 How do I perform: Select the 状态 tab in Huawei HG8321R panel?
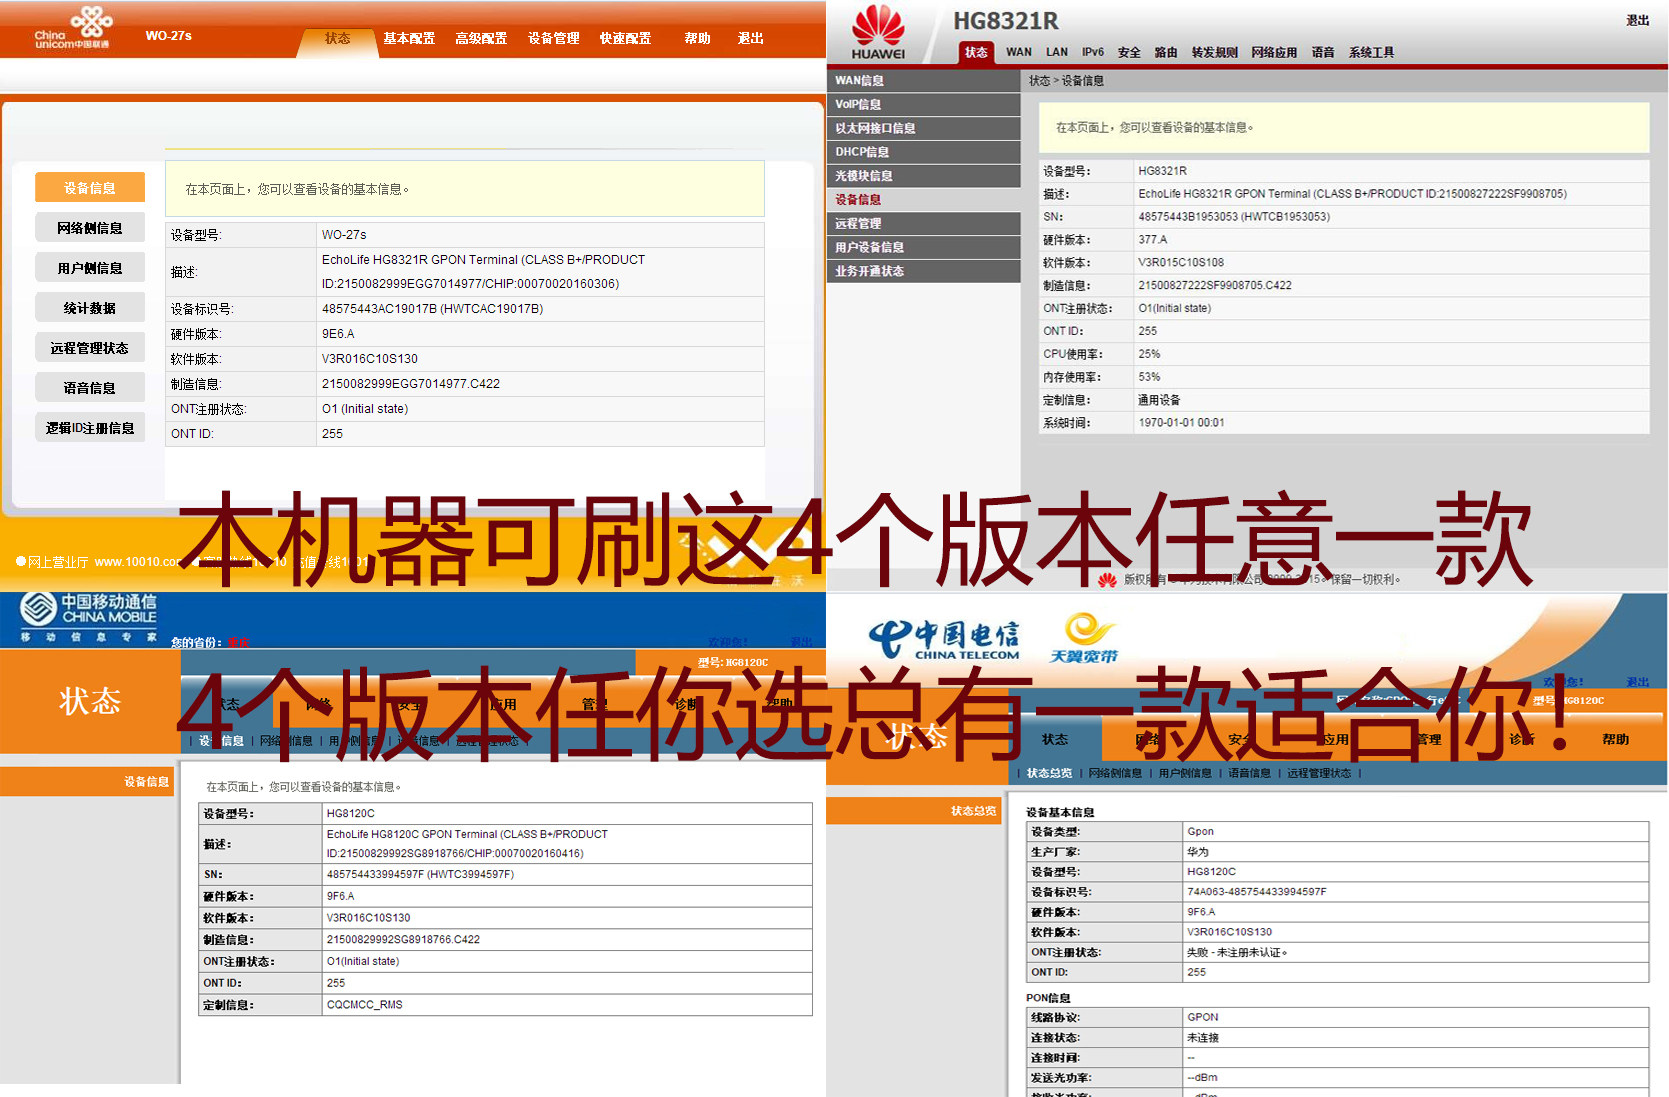click(x=976, y=52)
